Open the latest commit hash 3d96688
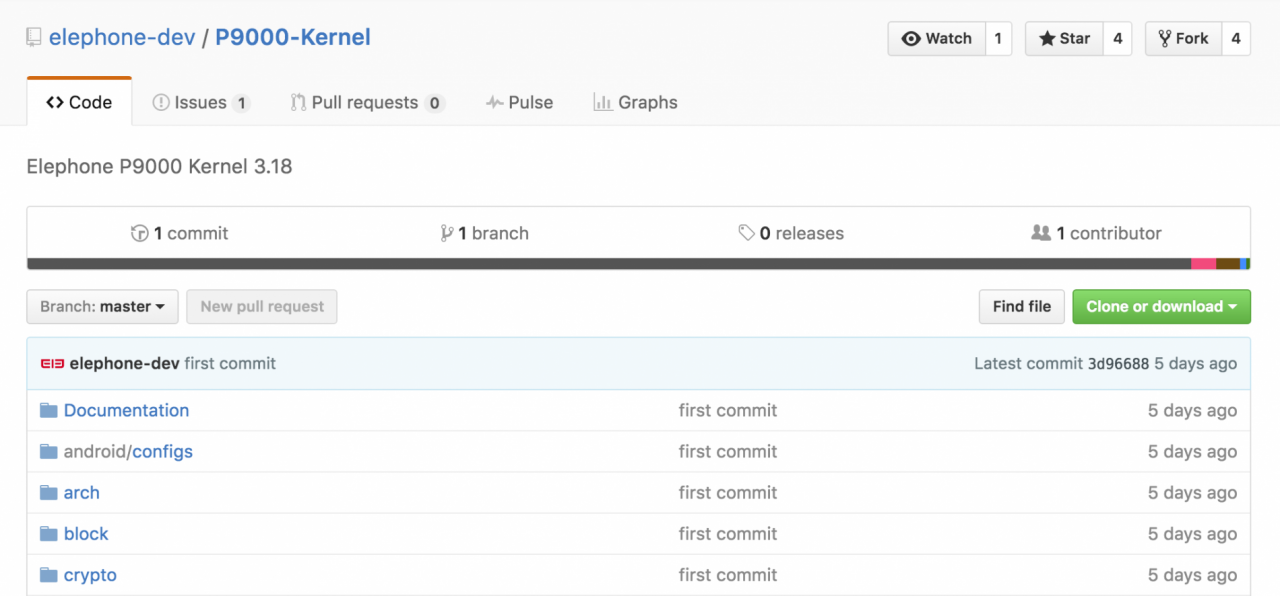 point(1119,364)
